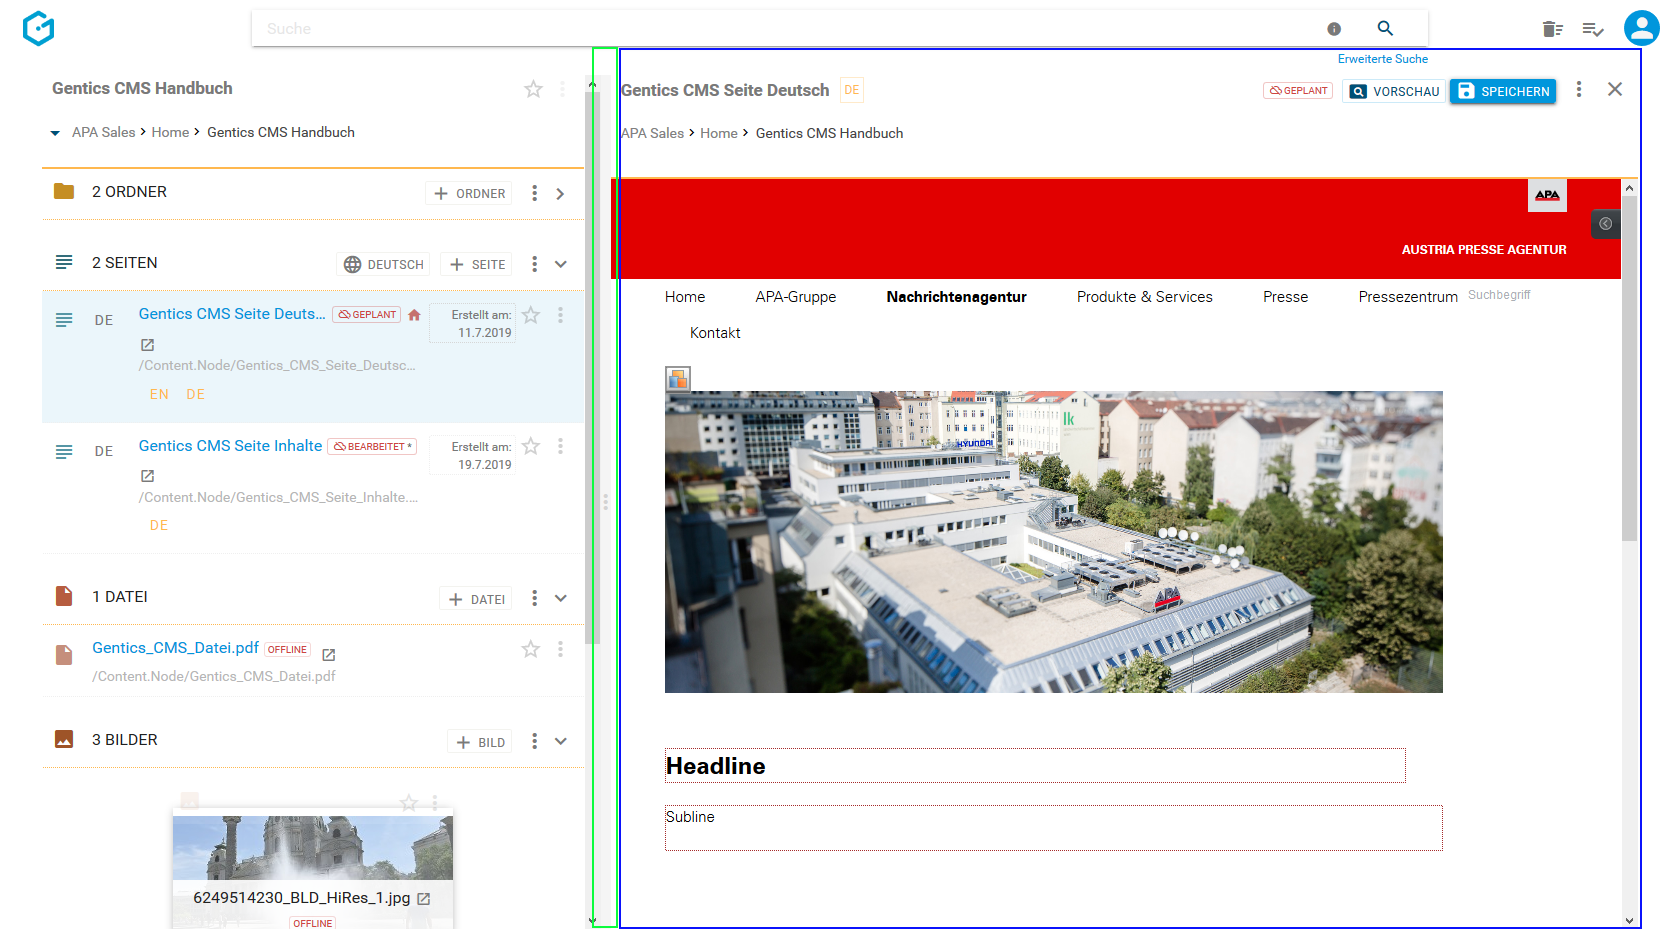Select Produkte & Services menu item
The image size is (1680, 929).
tap(1144, 297)
